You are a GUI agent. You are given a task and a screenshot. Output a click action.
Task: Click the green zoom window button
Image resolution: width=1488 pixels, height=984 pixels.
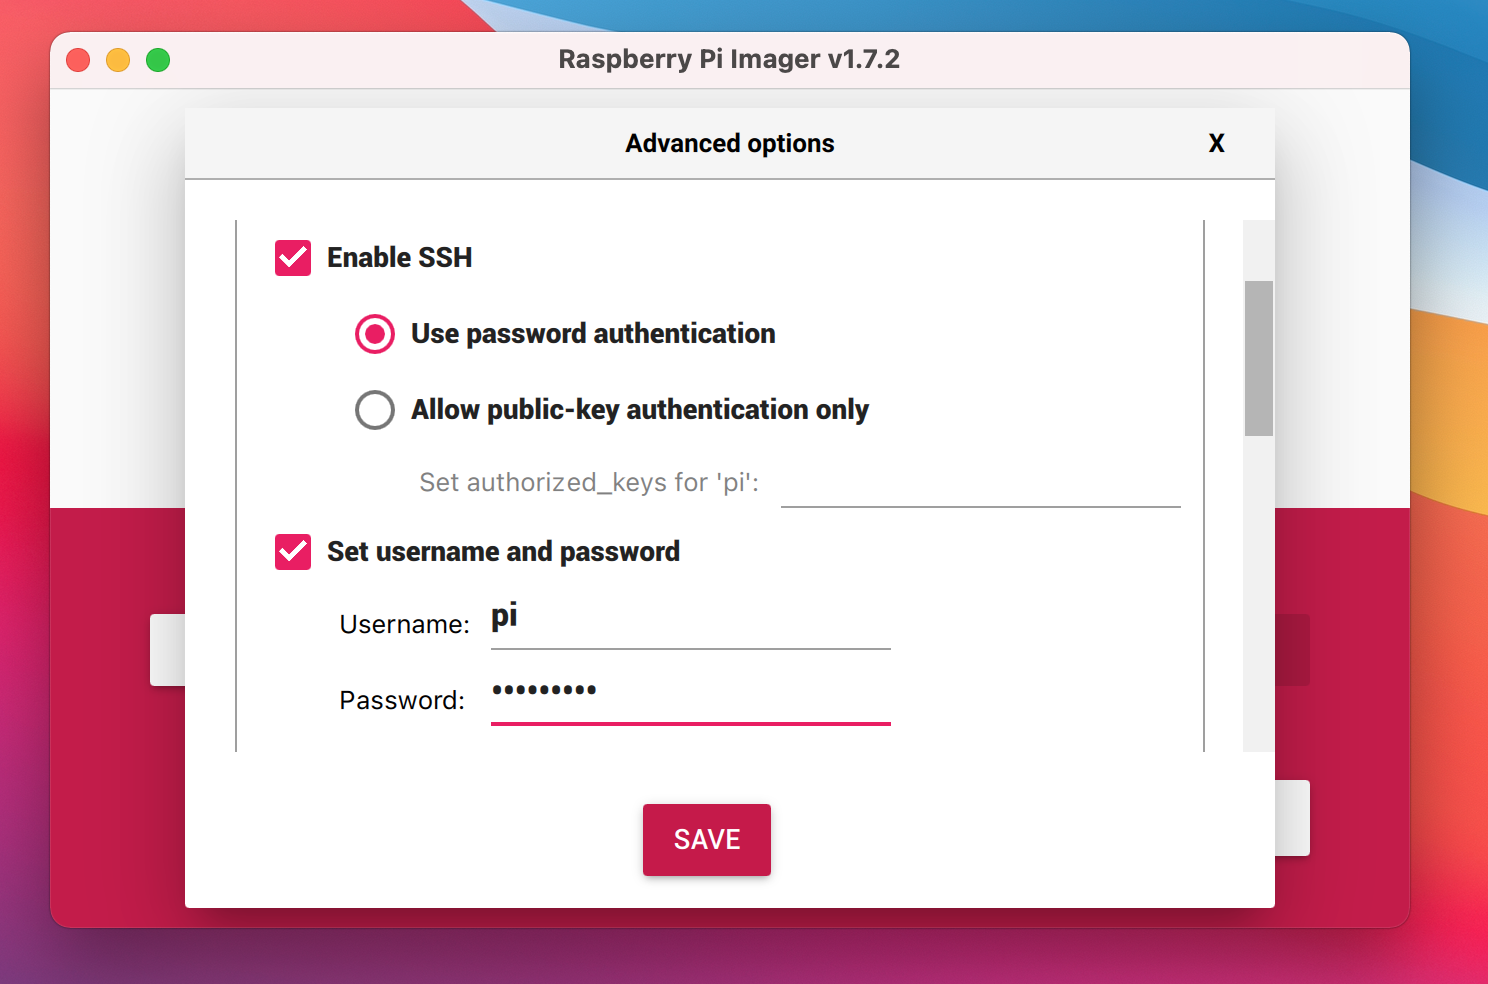tap(157, 59)
